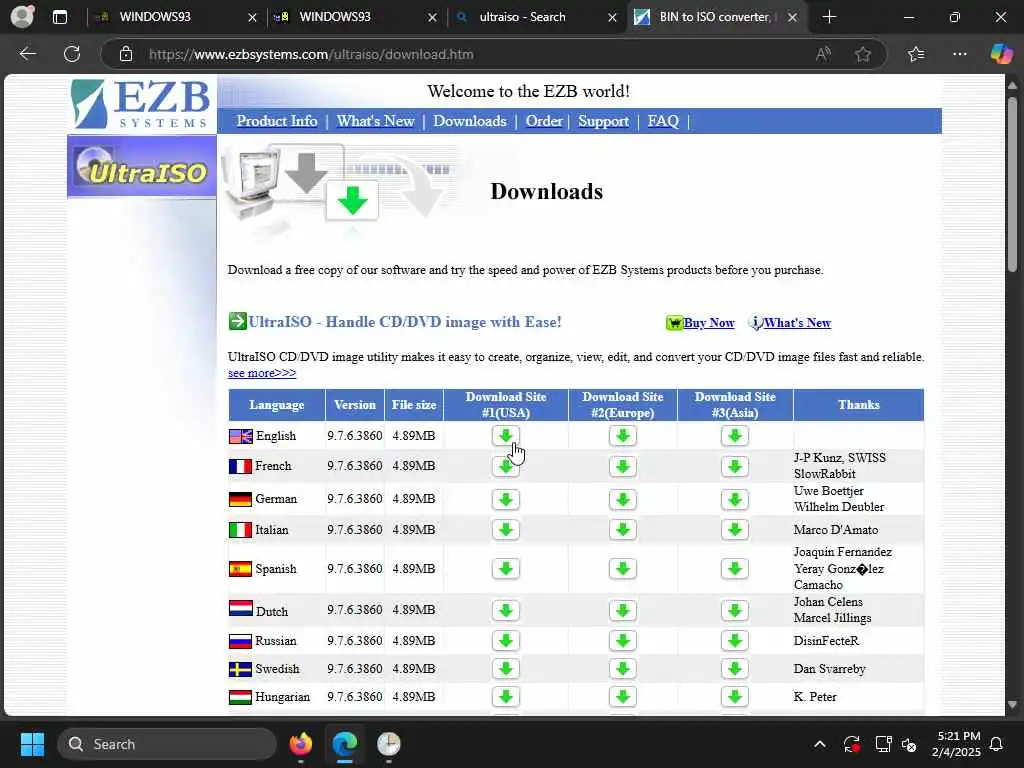
Task: Download Dutch version from Asia site
Action: pyautogui.click(x=735, y=611)
